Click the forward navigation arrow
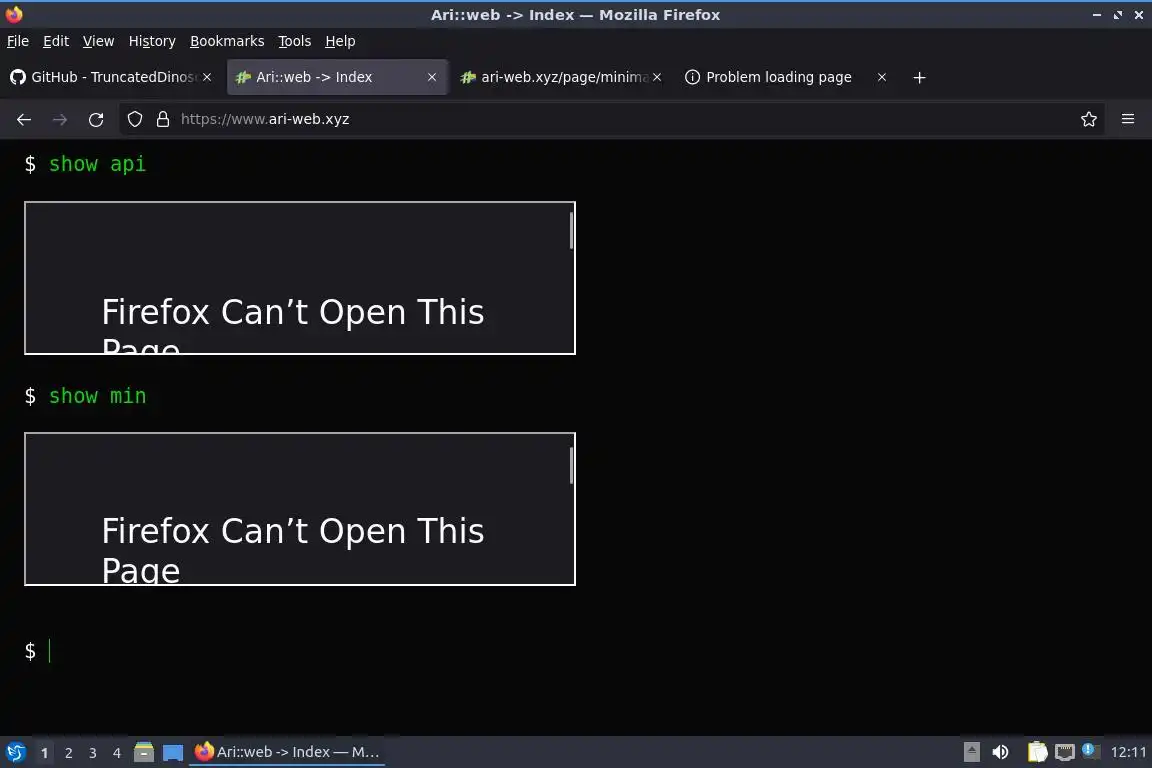 (60, 119)
